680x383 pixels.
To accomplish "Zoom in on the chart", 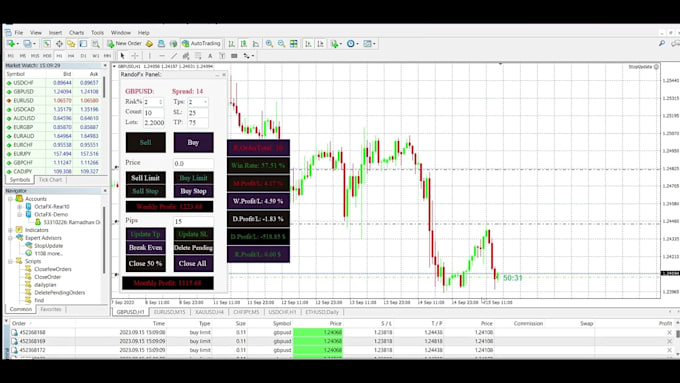I will (x=269, y=44).
